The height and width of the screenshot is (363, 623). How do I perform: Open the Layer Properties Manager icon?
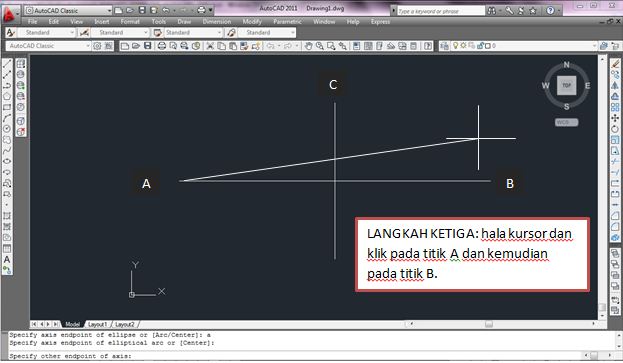tap(444, 46)
